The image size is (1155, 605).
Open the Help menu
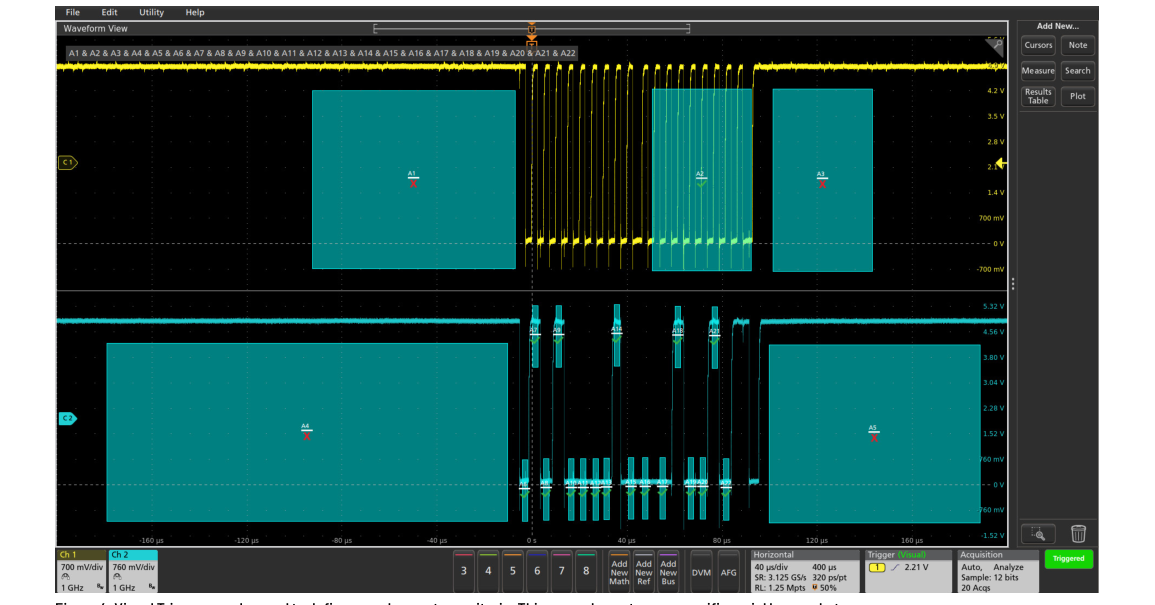[x=195, y=13]
